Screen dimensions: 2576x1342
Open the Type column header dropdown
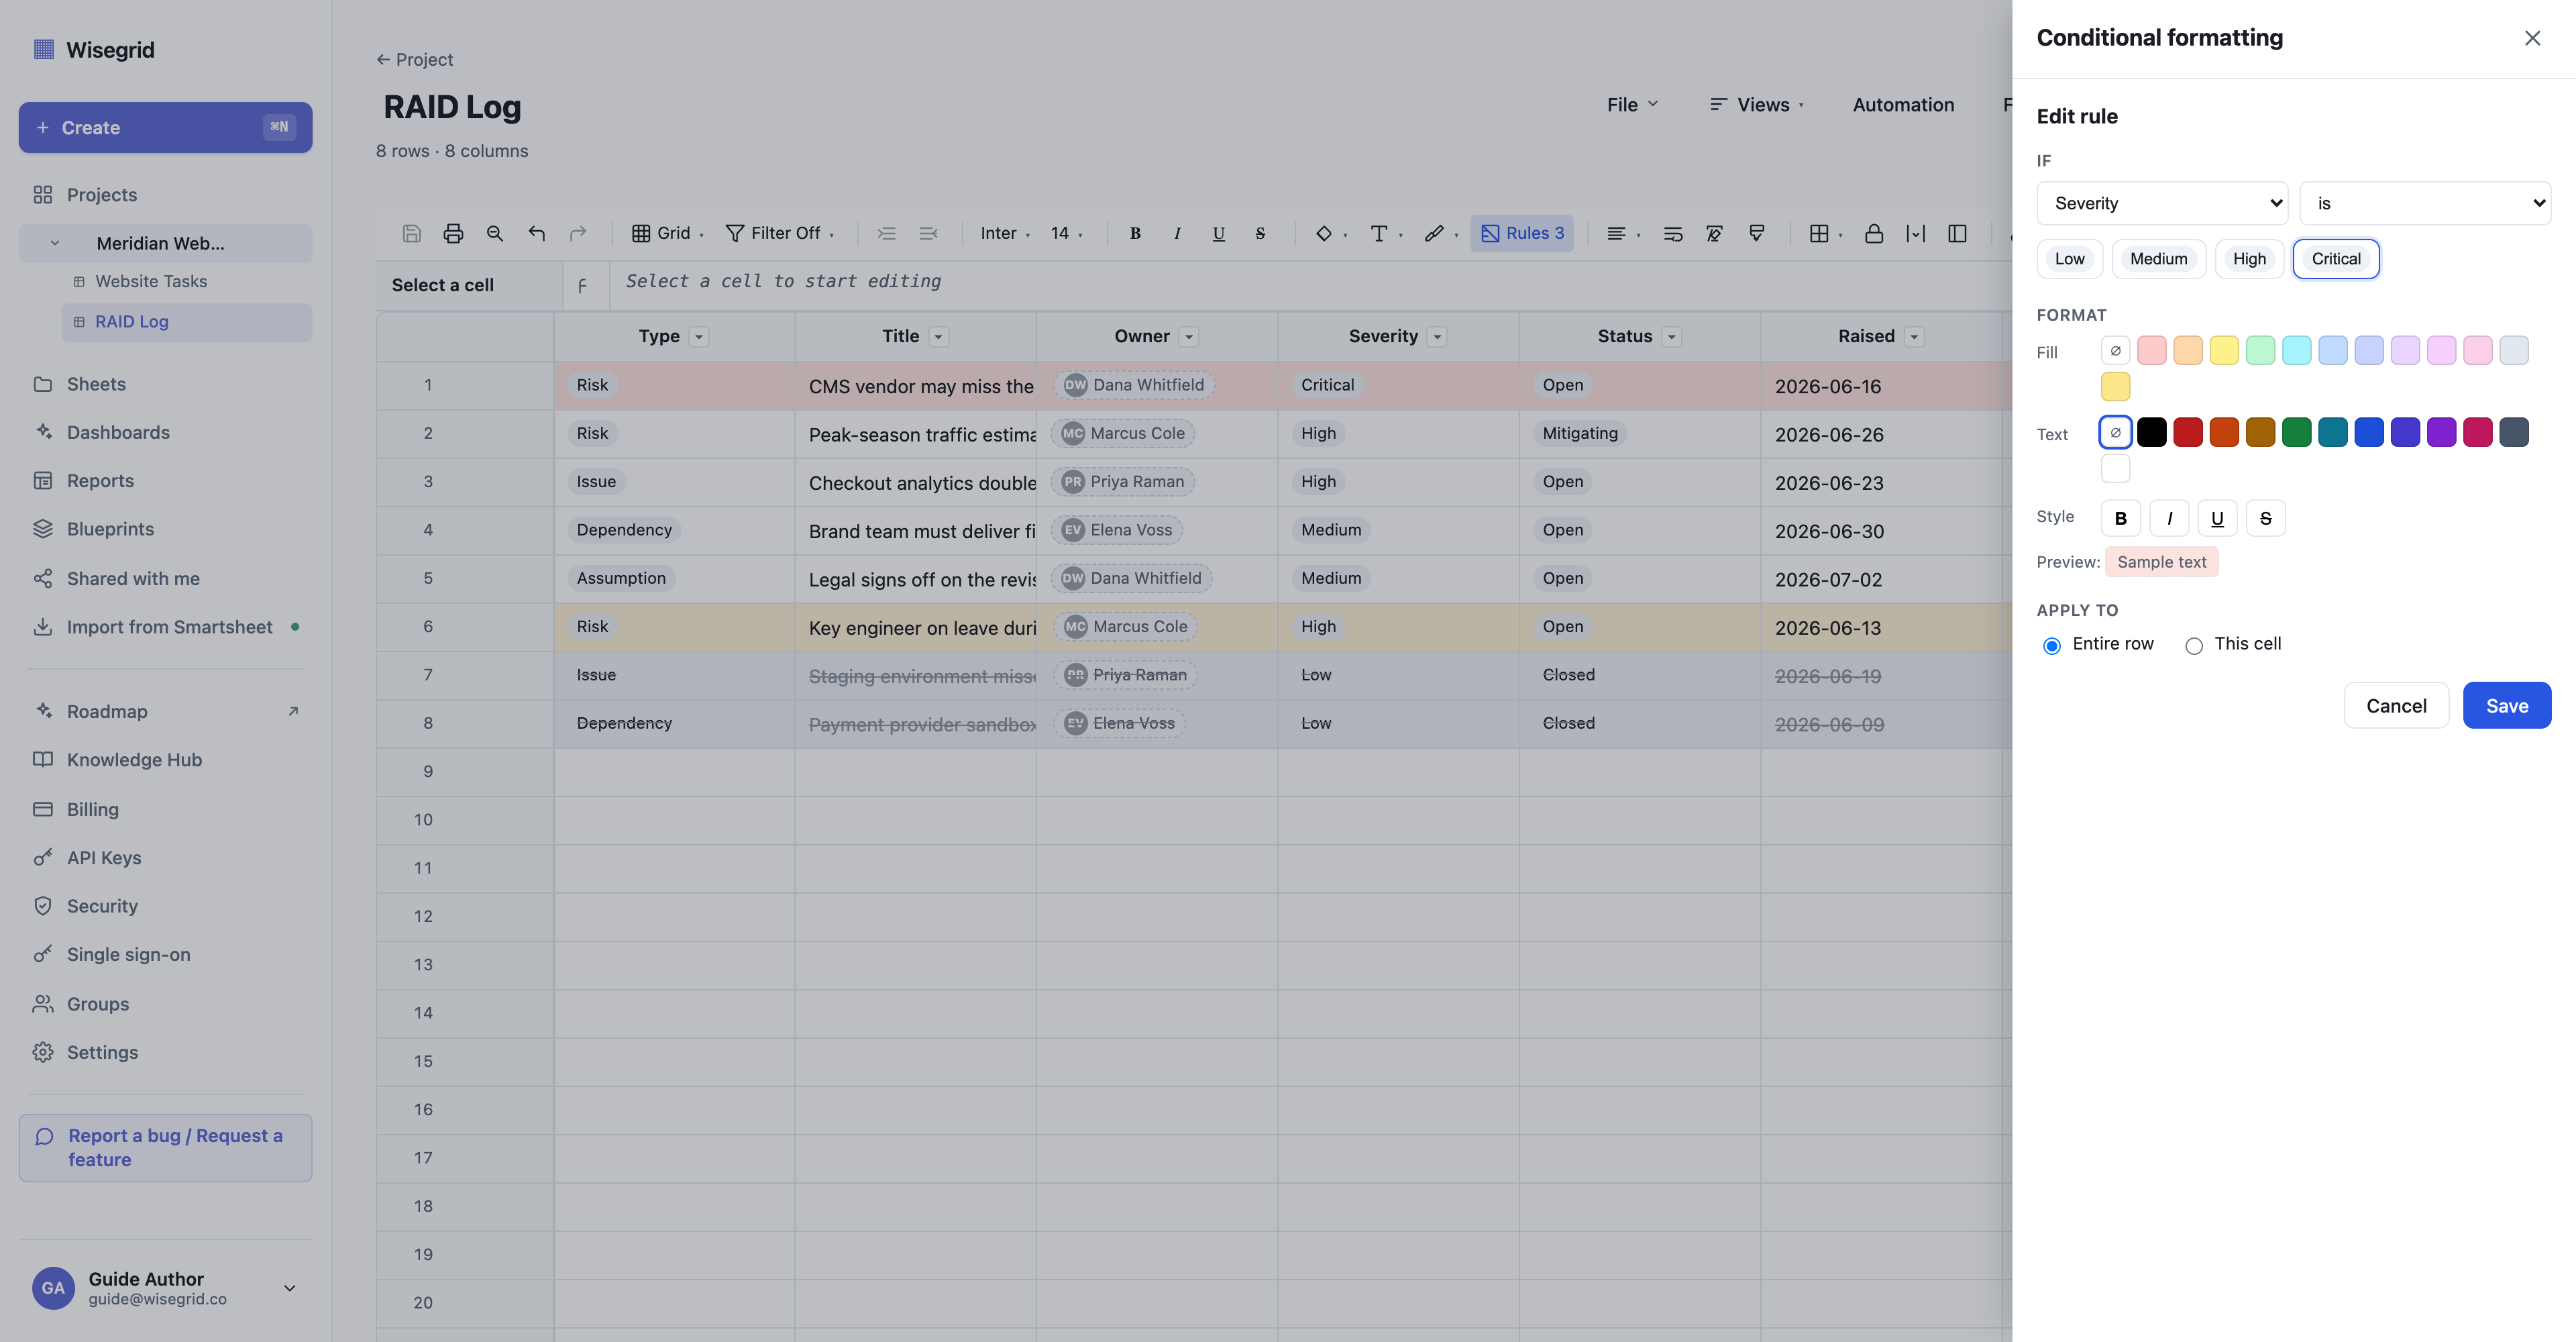point(699,337)
